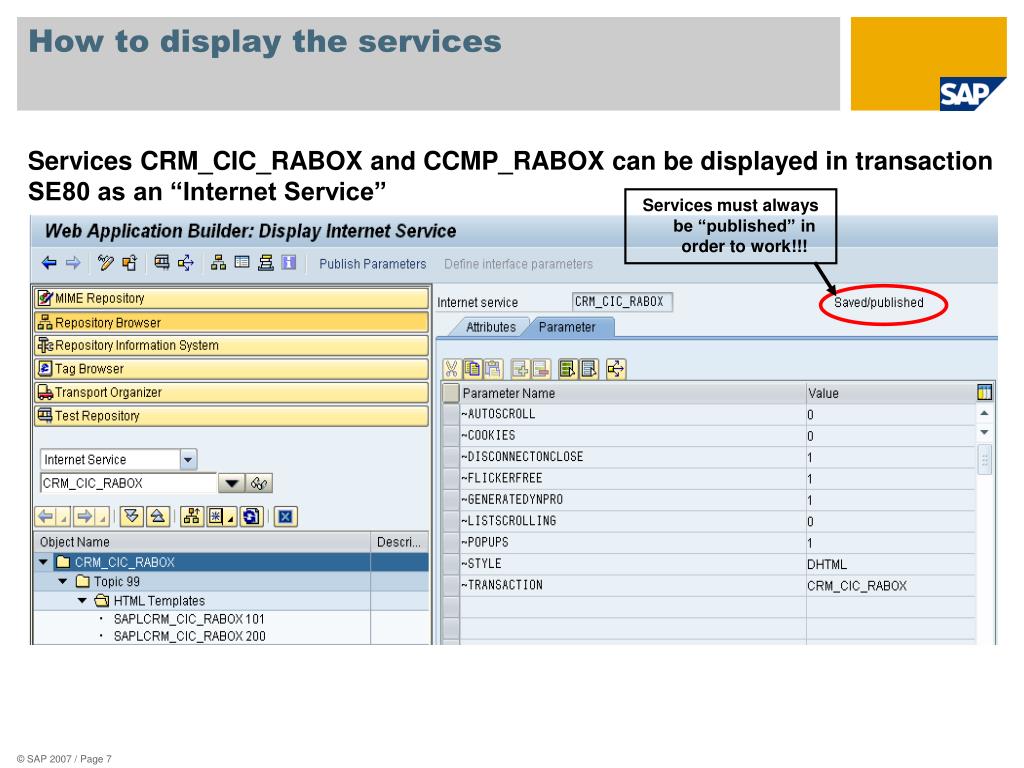This screenshot has width=1024, height=768.
Task: Click the blue Back arrow in top toolbar
Action: (49, 263)
